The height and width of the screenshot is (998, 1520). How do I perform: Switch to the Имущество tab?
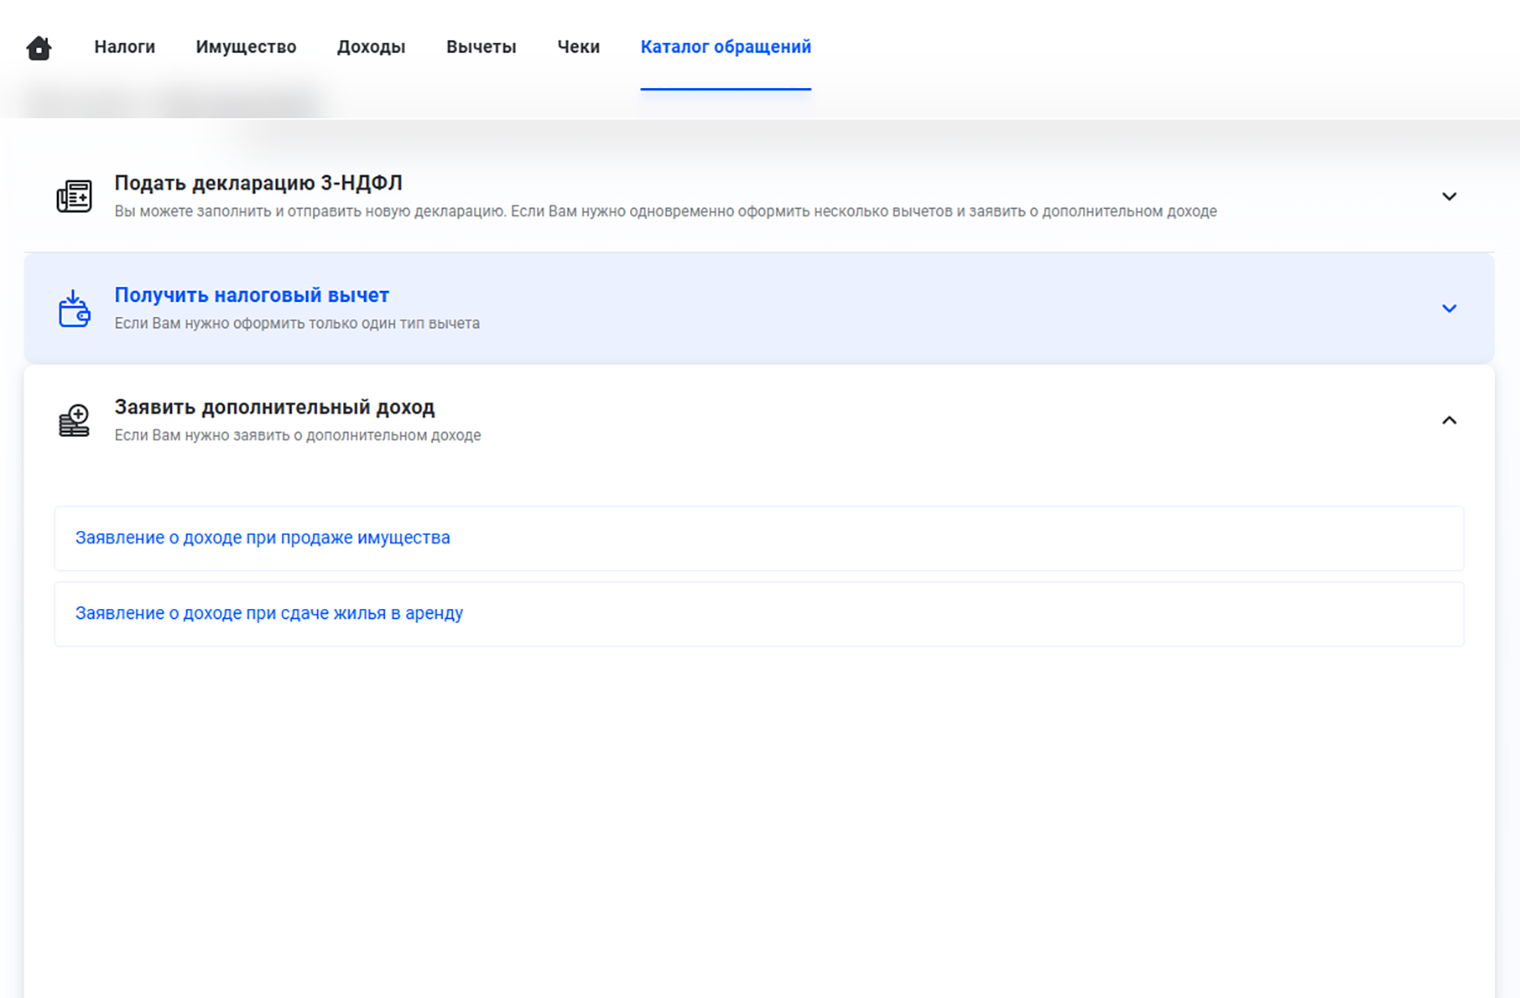(246, 47)
